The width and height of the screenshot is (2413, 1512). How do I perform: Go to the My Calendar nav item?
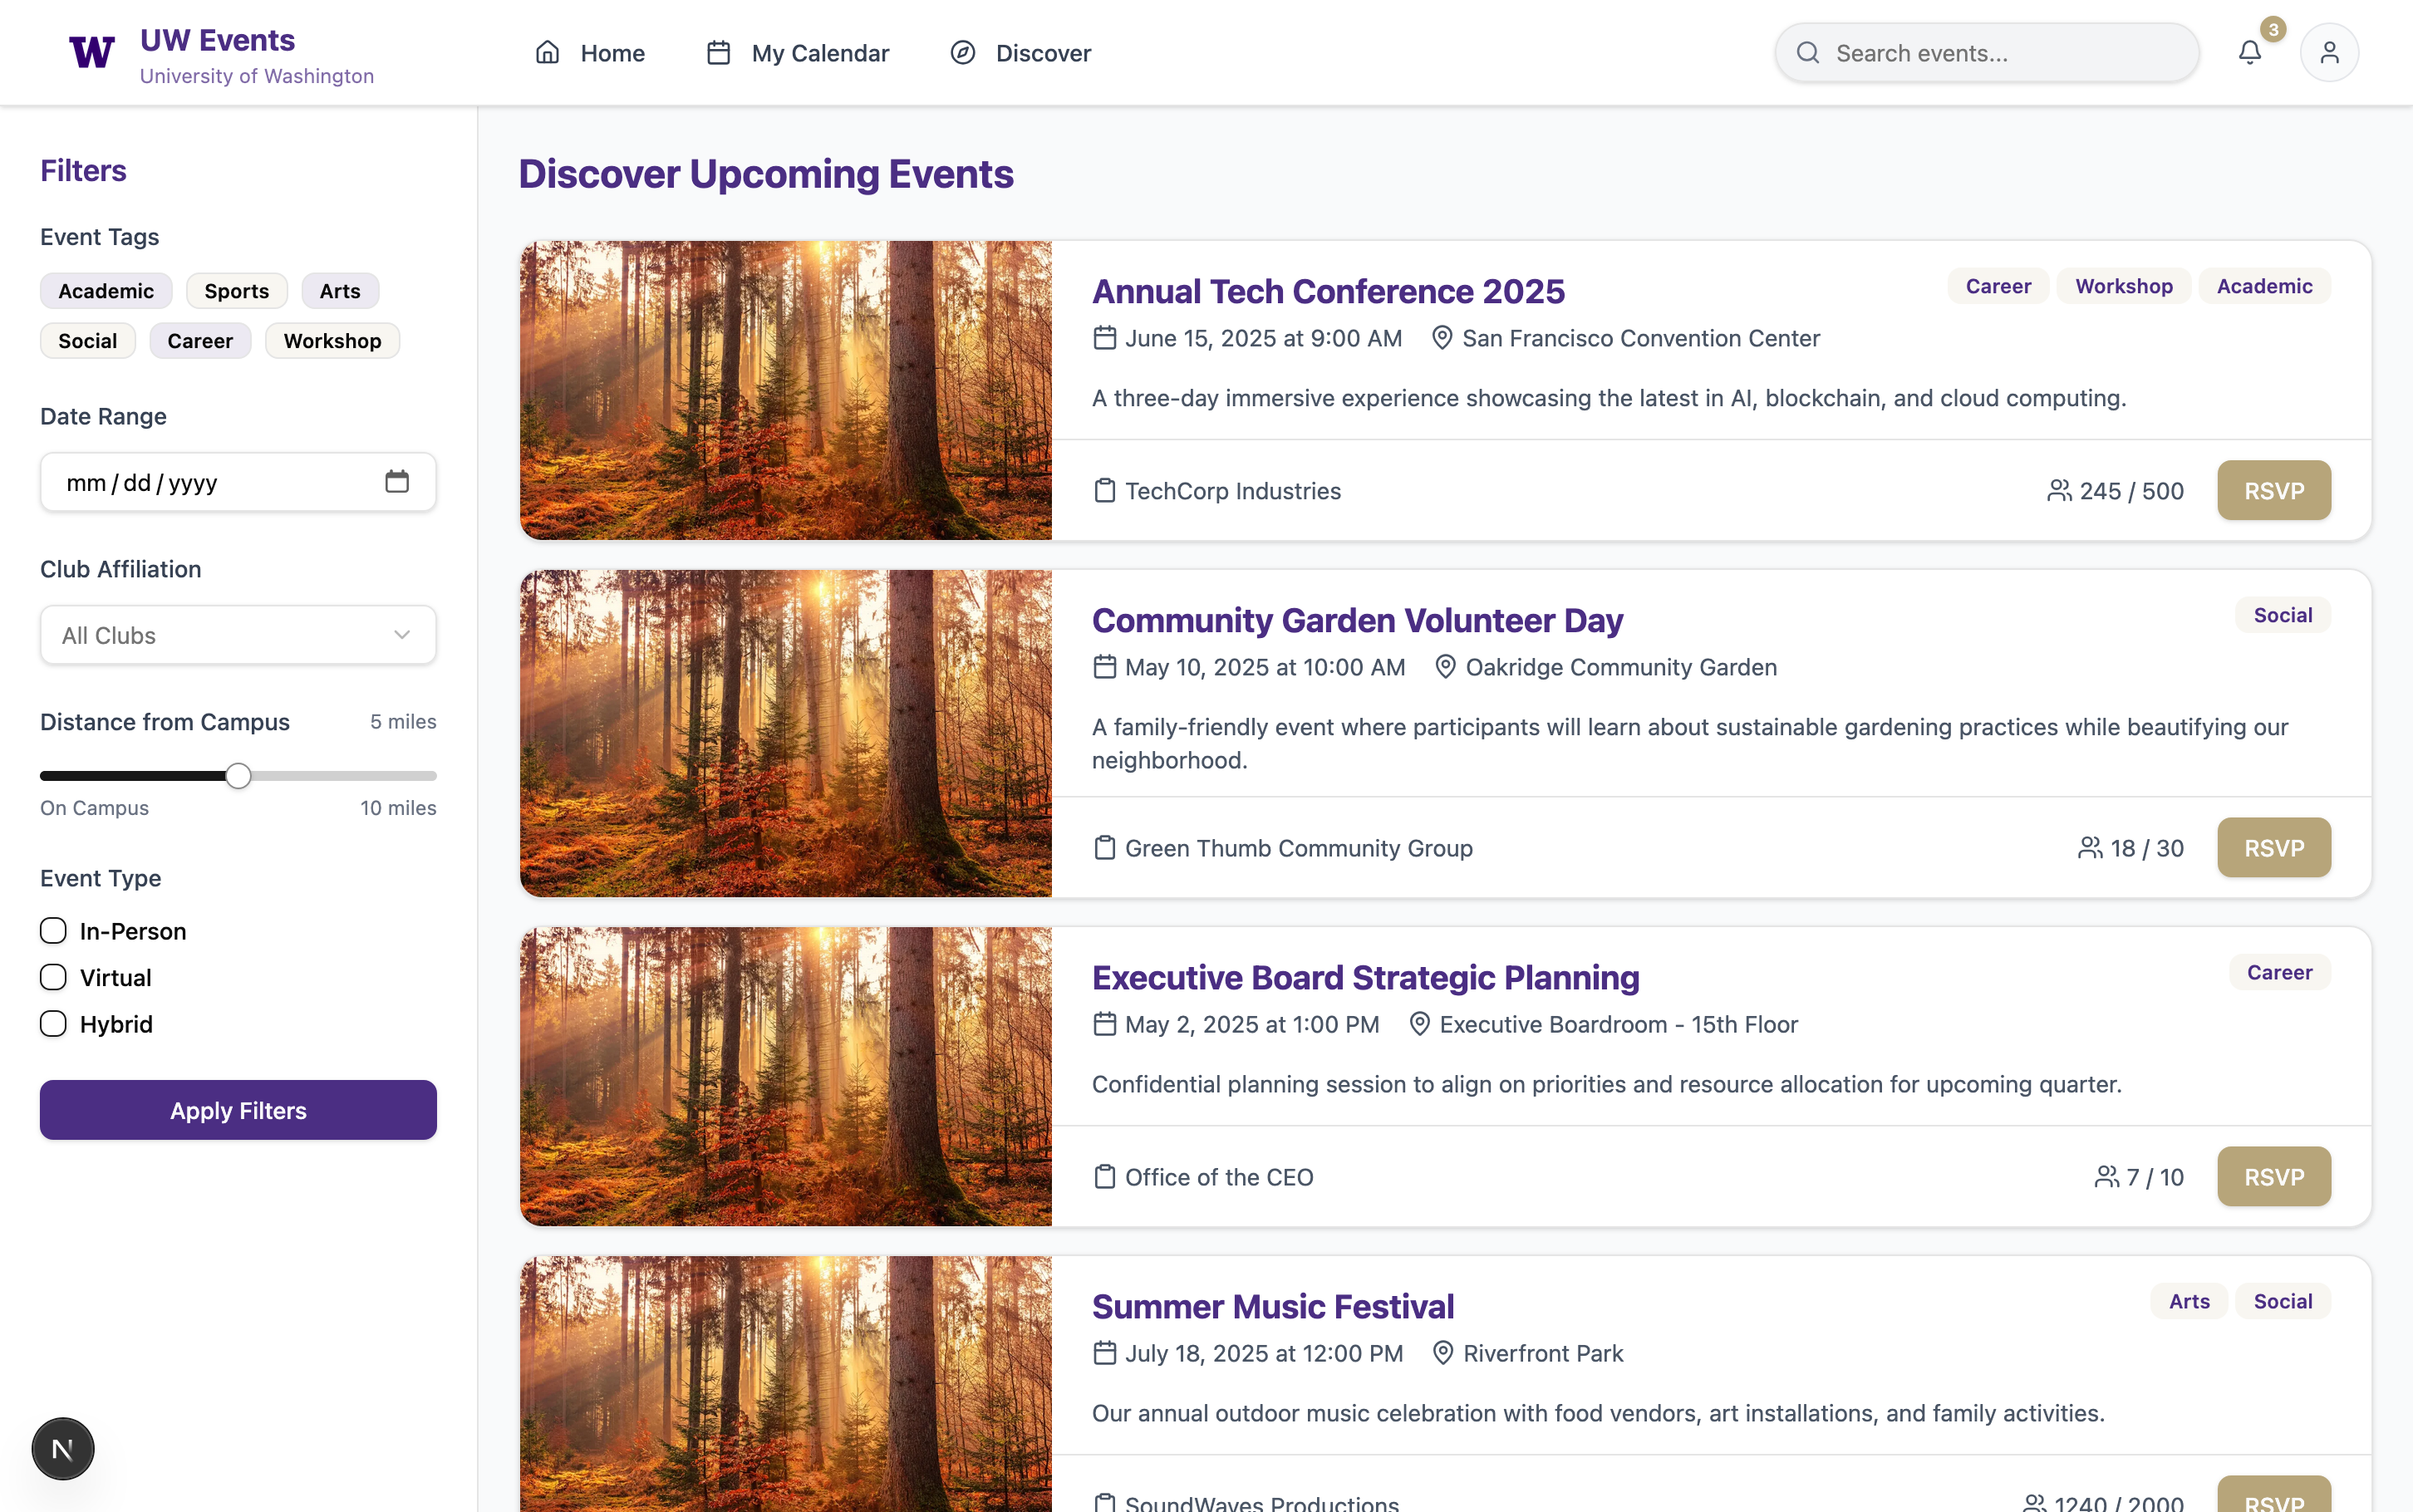pyautogui.click(x=797, y=53)
